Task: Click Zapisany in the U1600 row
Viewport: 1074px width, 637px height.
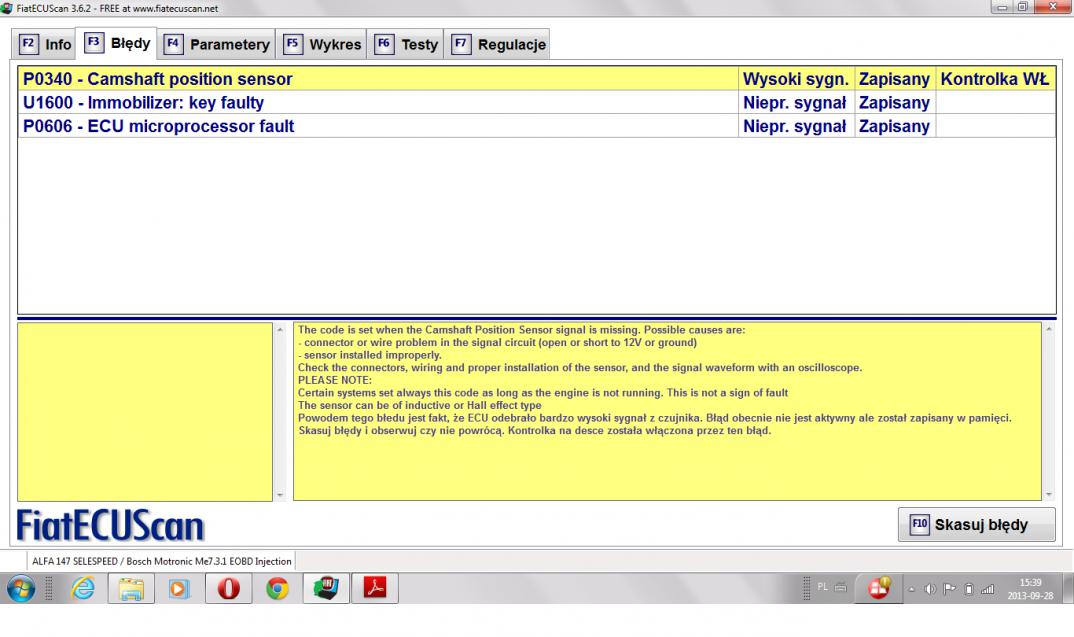Action: (x=894, y=103)
